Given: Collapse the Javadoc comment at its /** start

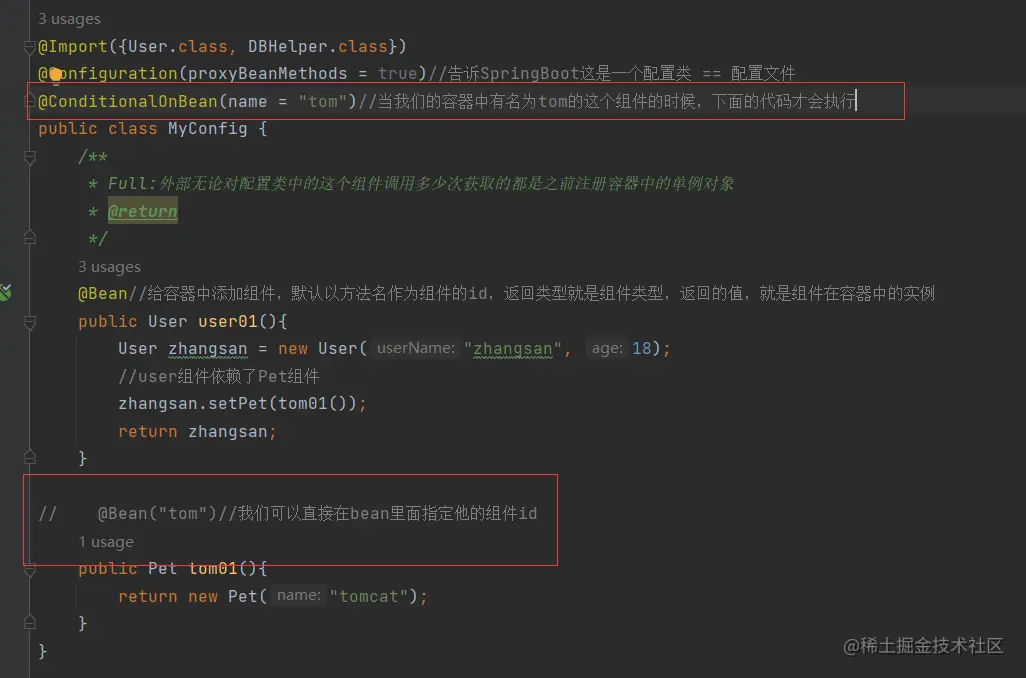Looking at the screenshot, I should coord(29,157).
